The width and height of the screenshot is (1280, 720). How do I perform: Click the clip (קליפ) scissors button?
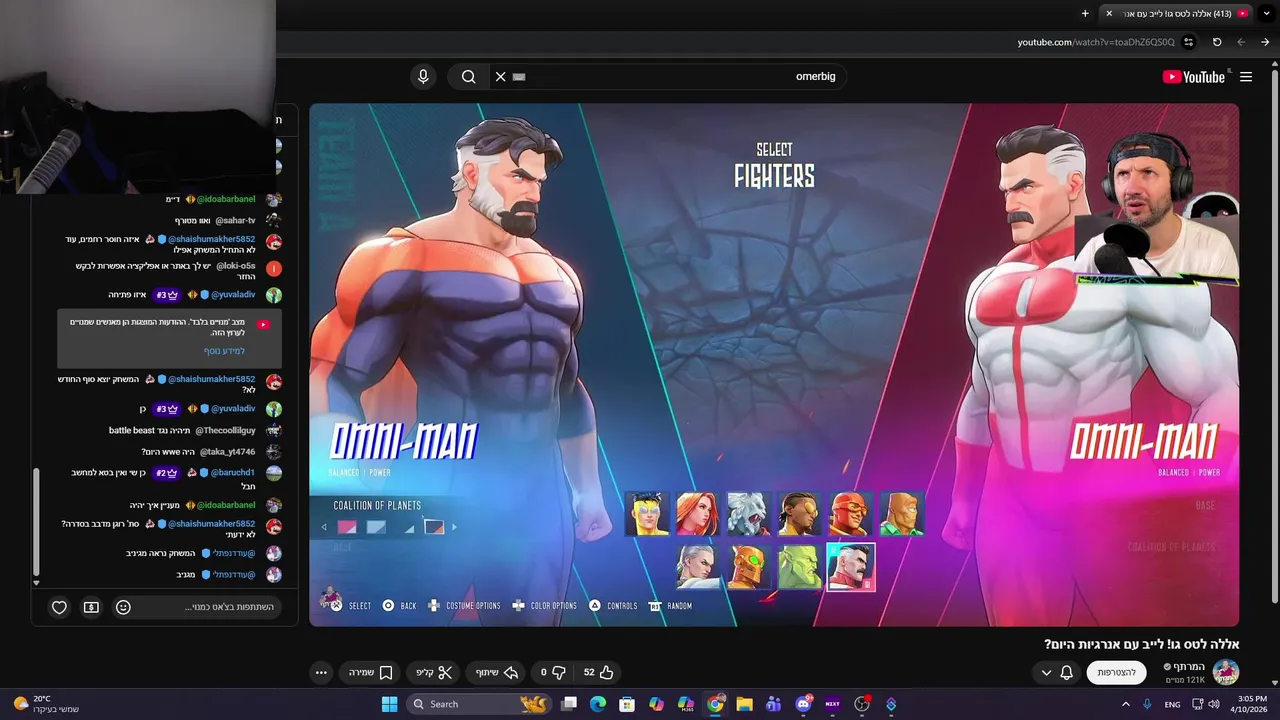point(435,673)
